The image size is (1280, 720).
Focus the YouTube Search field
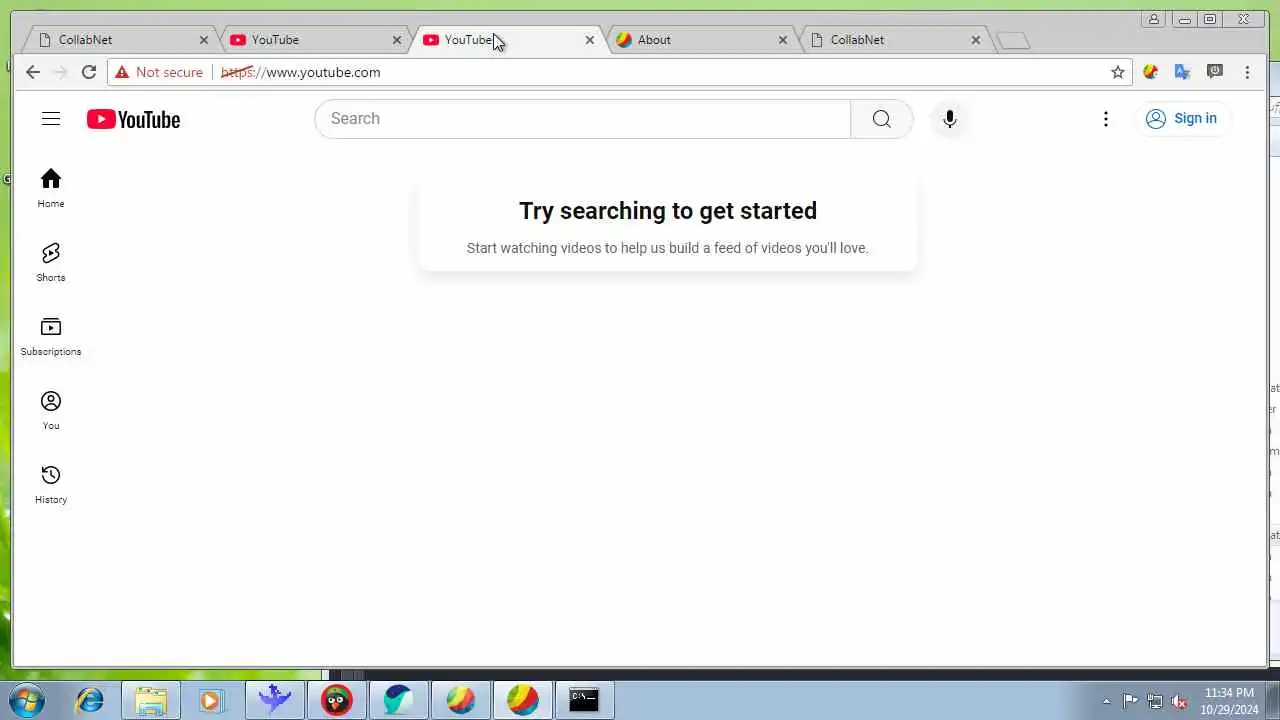click(x=582, y=119)
